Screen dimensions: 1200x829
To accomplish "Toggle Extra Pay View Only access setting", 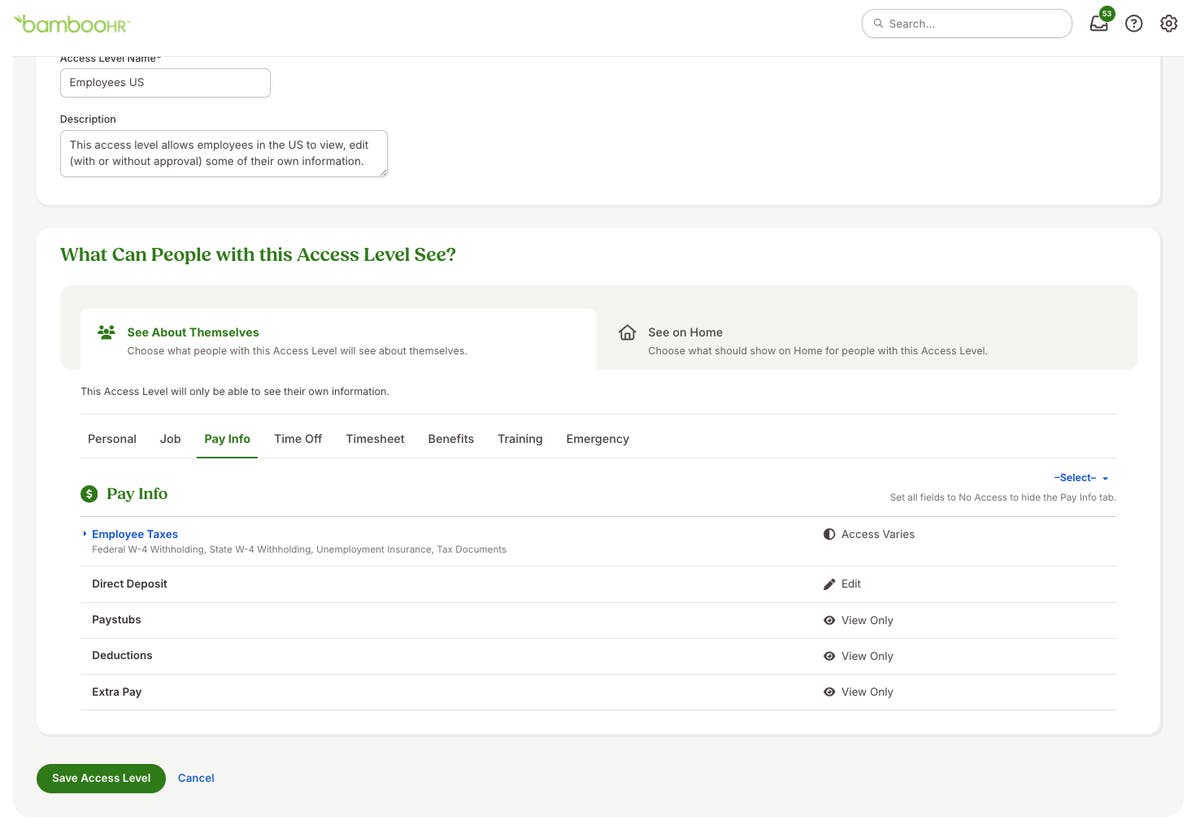I will coord(858,692).
